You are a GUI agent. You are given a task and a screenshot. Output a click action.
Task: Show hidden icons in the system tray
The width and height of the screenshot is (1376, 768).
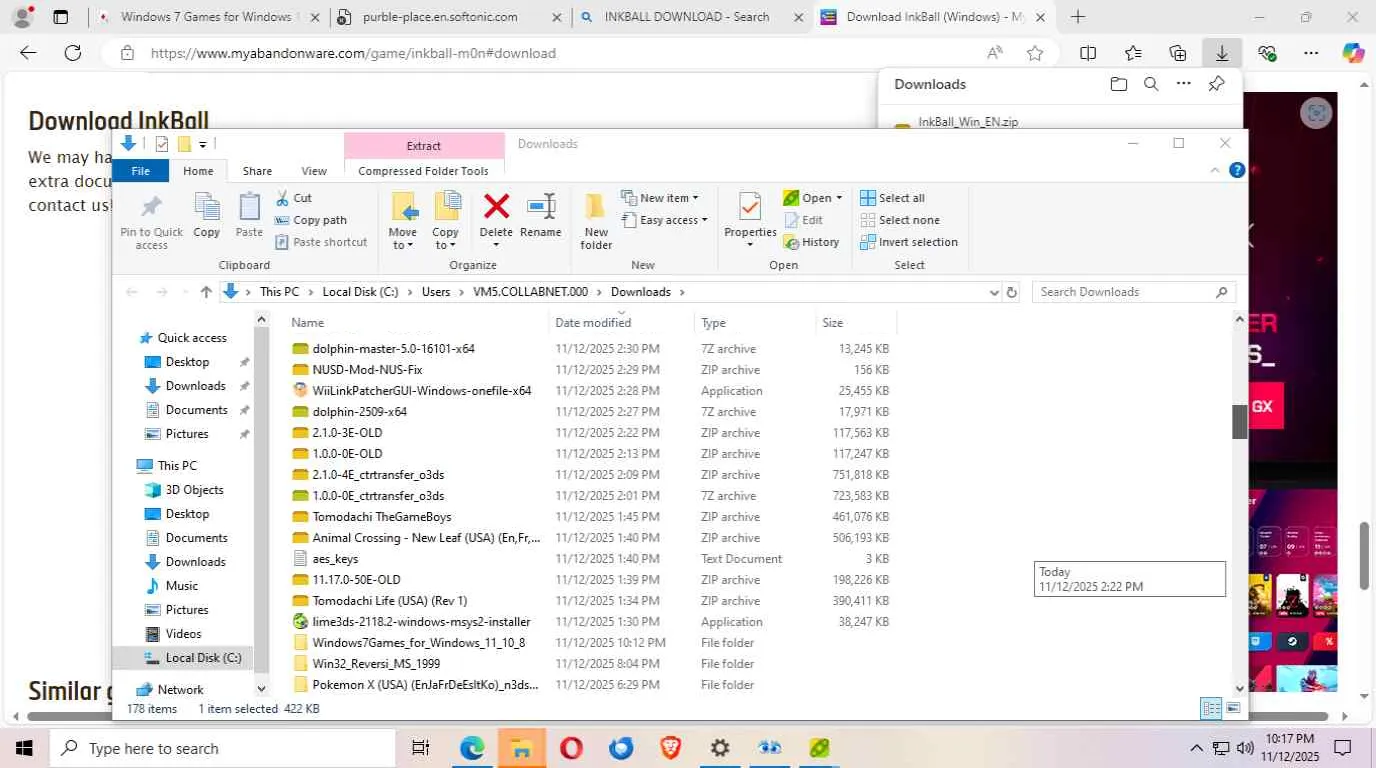(1196, 748)
